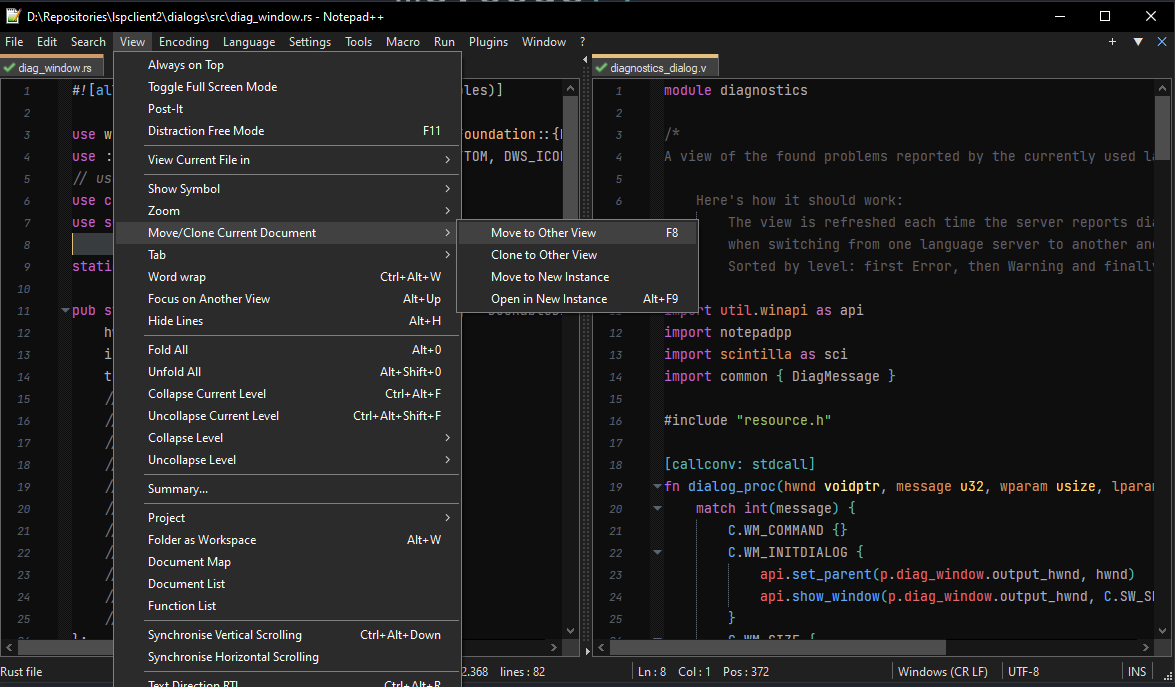1175x687 pixels.
Task: Choose Open in New Instance
Action: [x=578, y=298]
